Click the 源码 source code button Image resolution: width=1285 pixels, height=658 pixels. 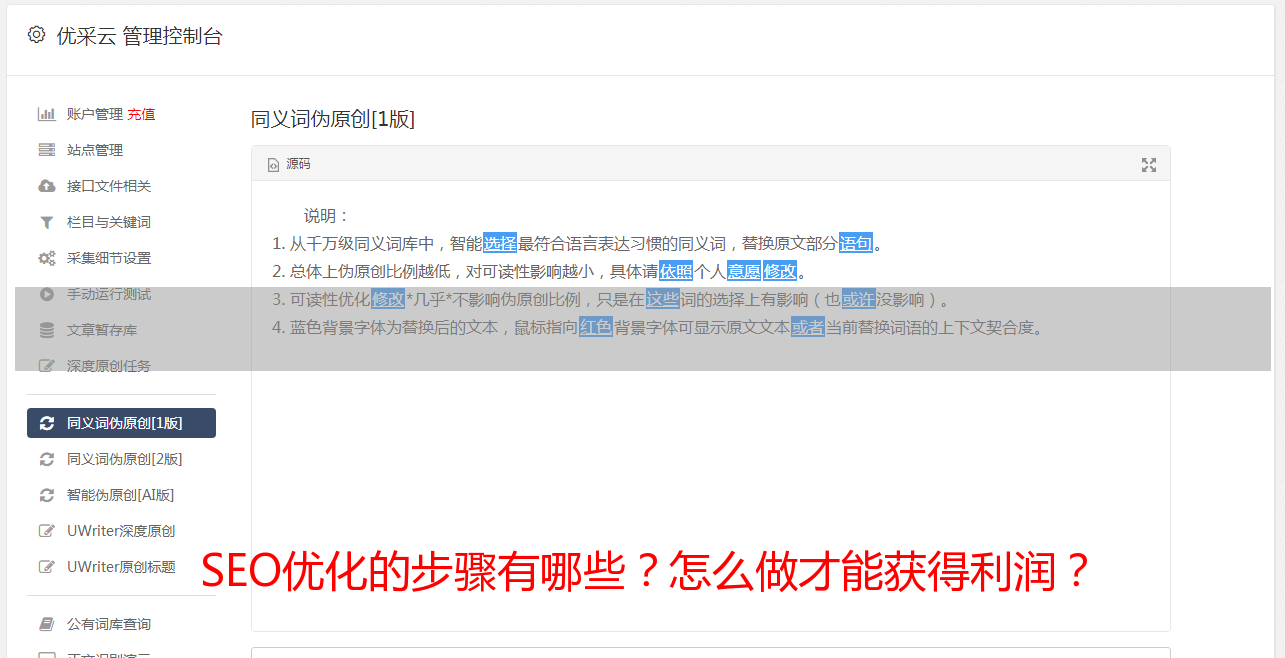click(x=289, y=164)
